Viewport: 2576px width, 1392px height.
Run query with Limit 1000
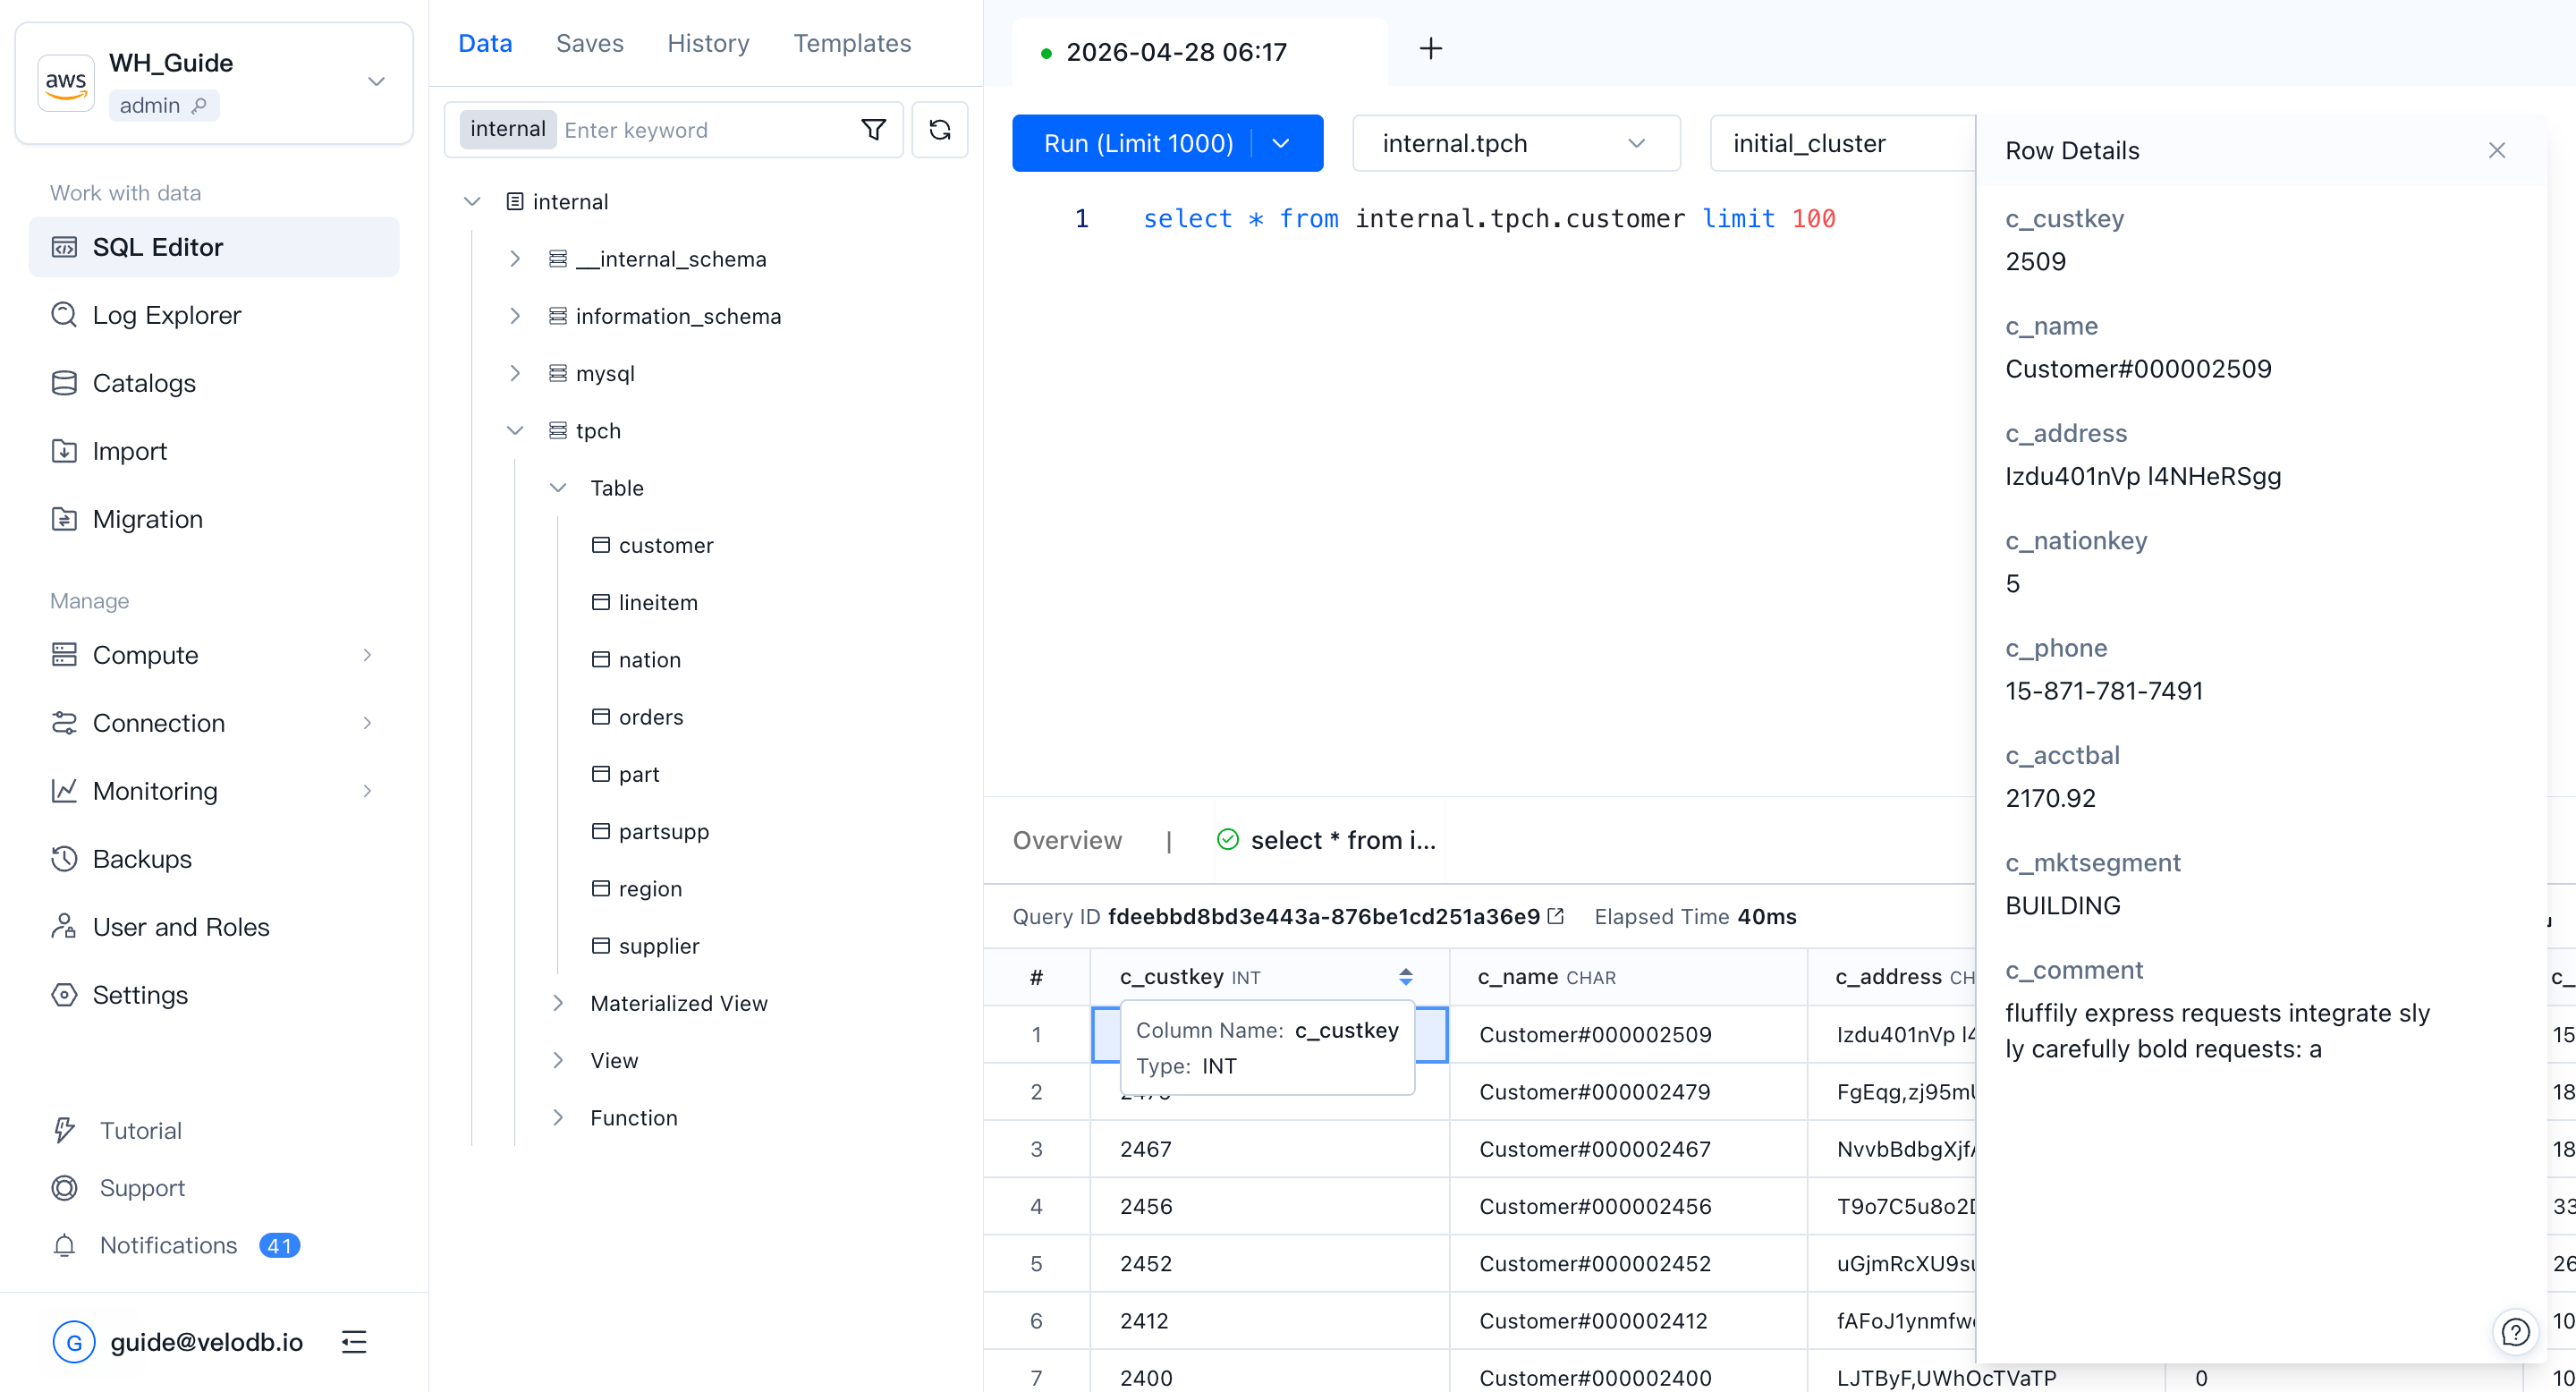tap(1137, 144)
